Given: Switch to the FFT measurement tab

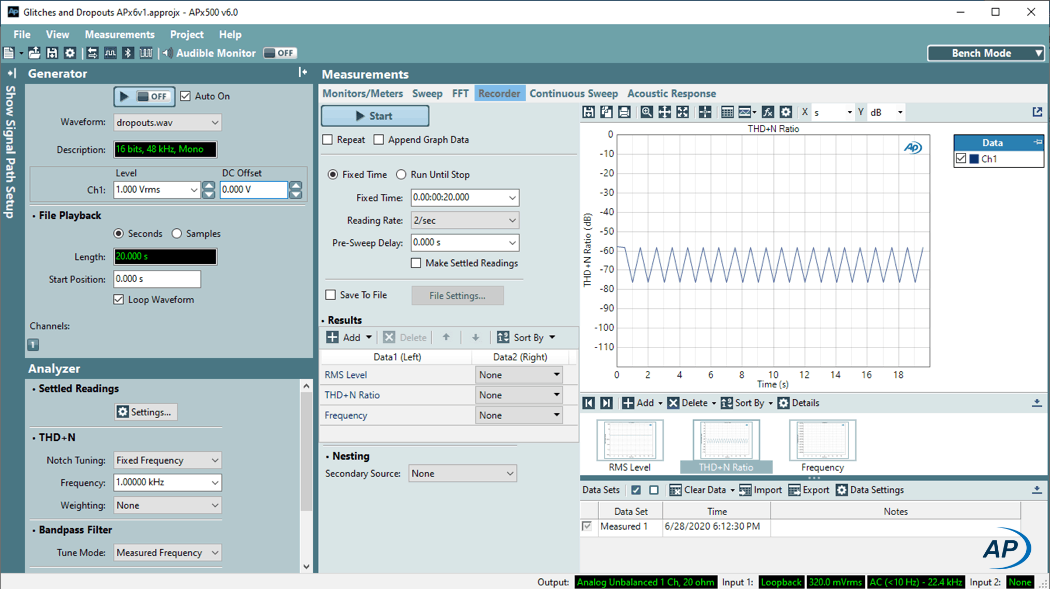Looking at the screenshot, I should point(460,93).
